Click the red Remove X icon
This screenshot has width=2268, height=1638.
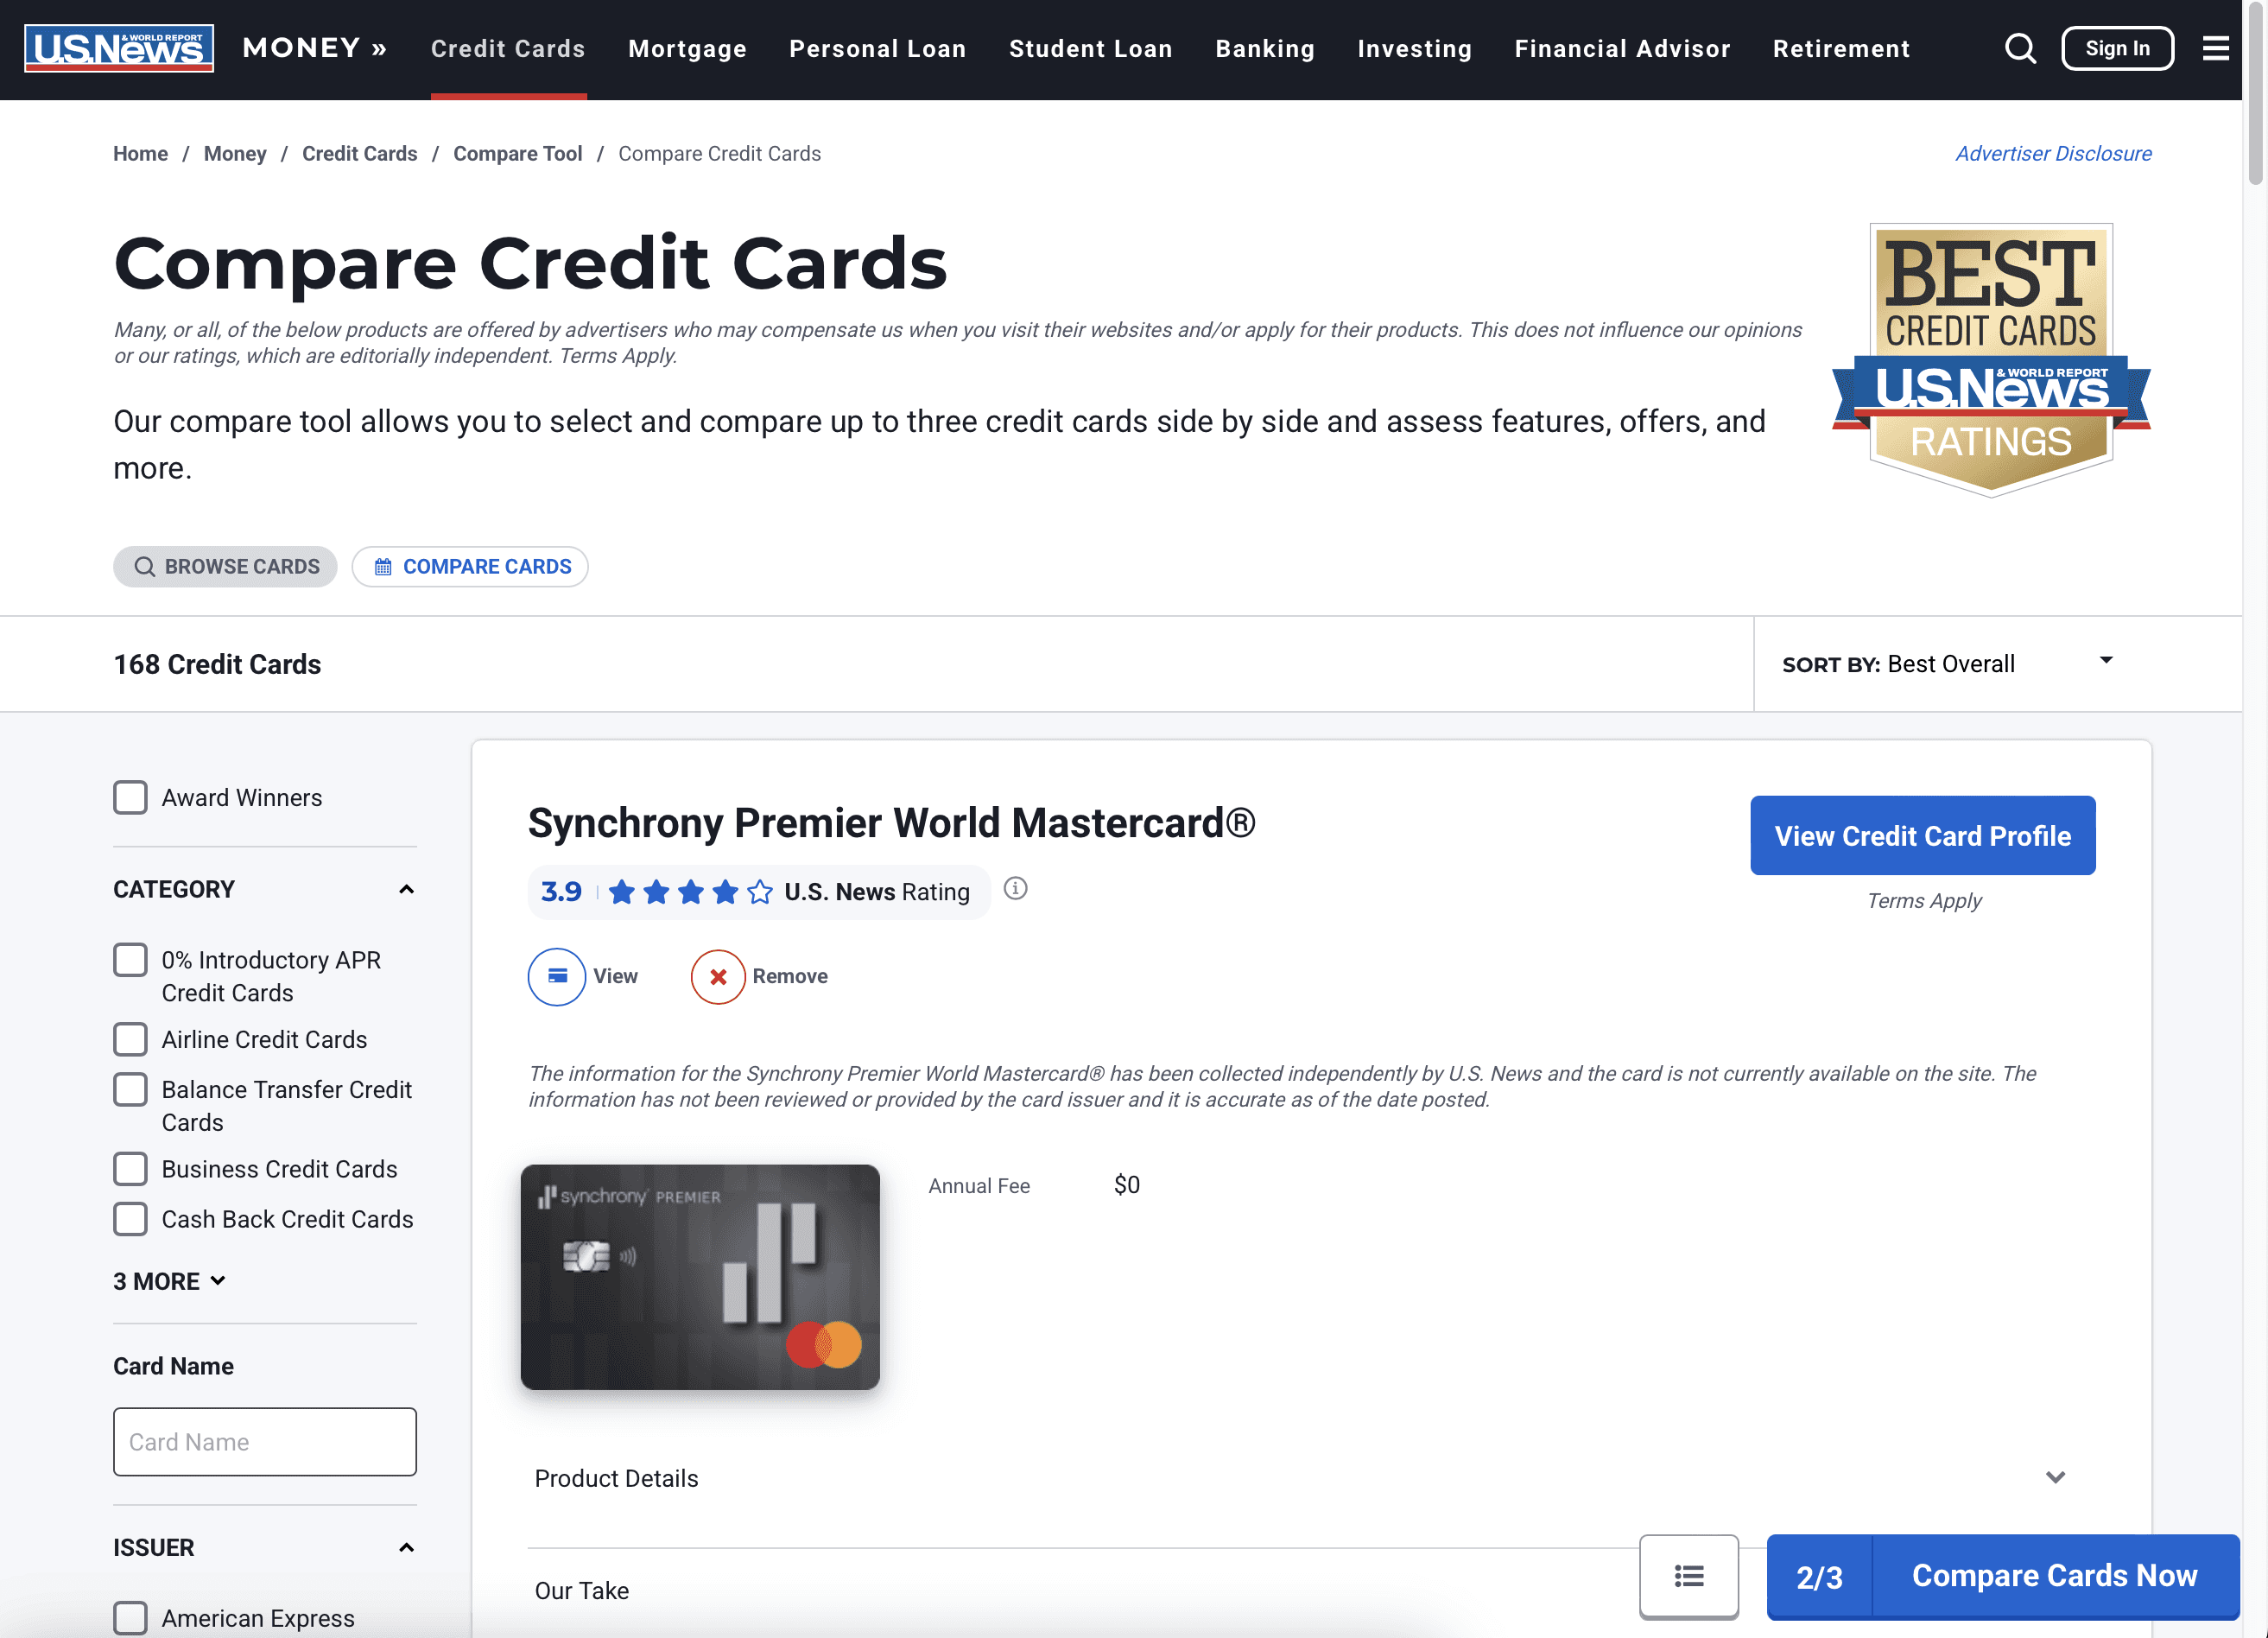718,976
